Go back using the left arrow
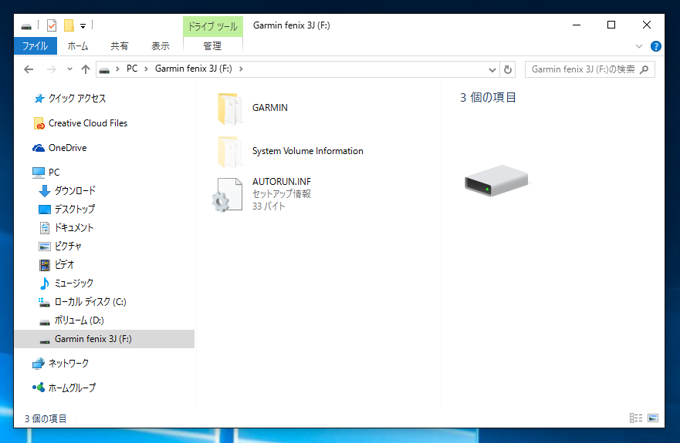The image size is (680, 443). pyautogui.click(x=29, y=69)
